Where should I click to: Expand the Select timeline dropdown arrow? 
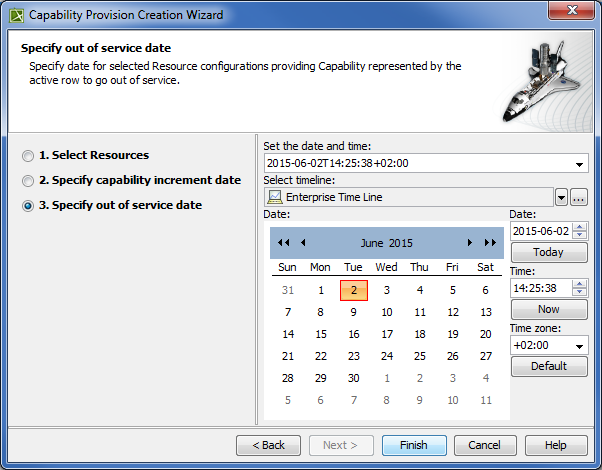point(561,198)
